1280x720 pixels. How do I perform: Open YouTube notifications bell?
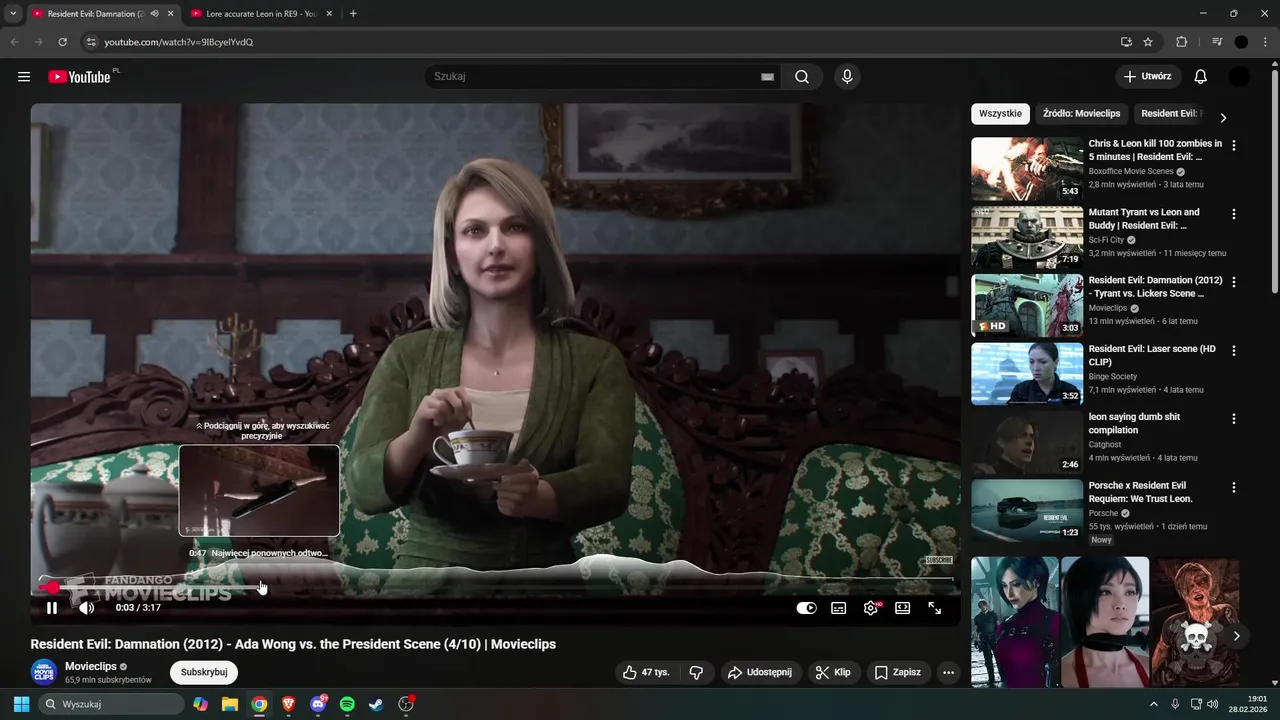1201,77
